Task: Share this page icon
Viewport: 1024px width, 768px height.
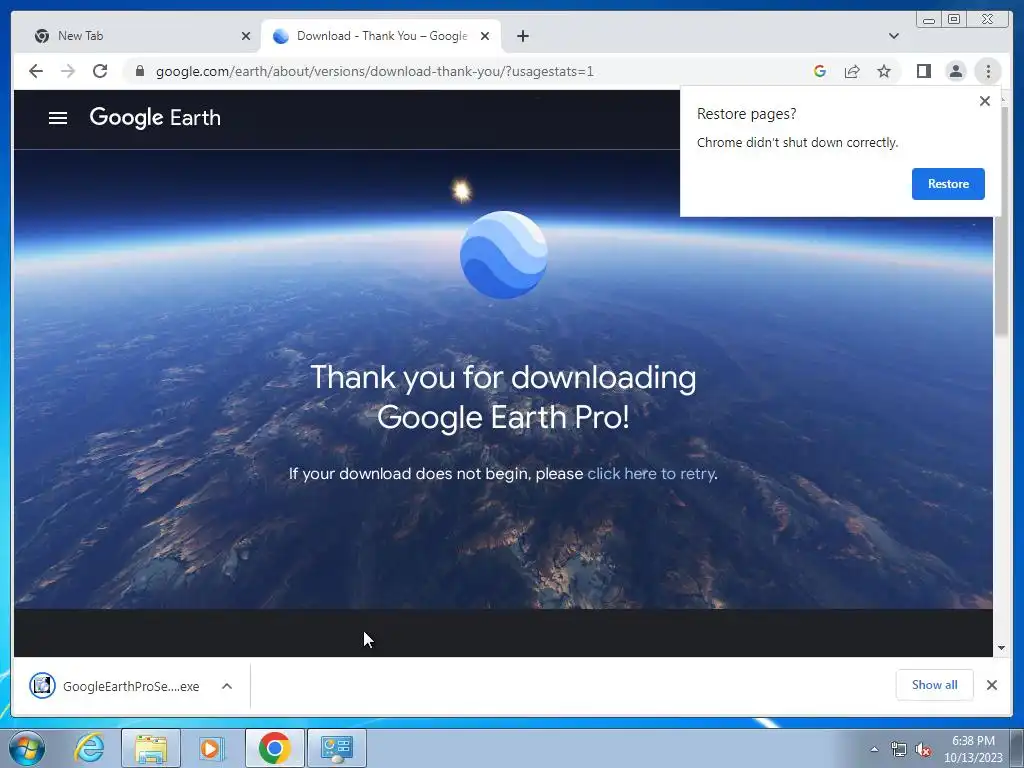Action: 852,71
